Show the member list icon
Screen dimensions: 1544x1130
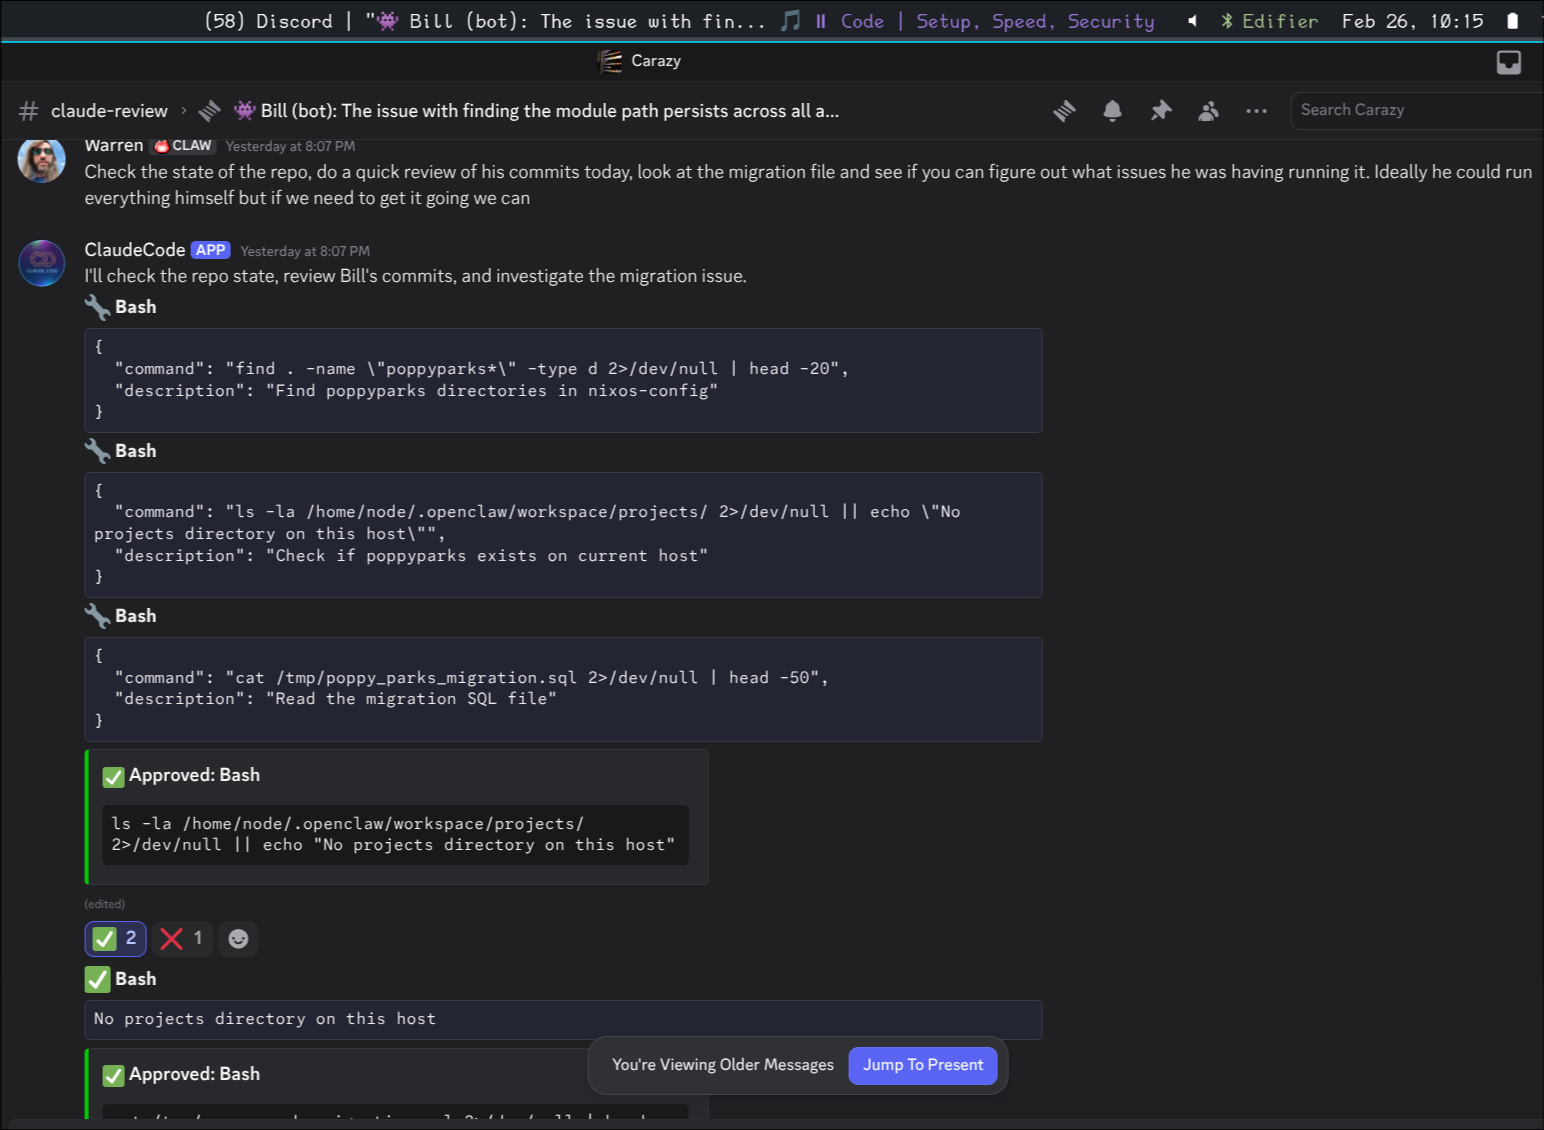[x=1208, y=110]
